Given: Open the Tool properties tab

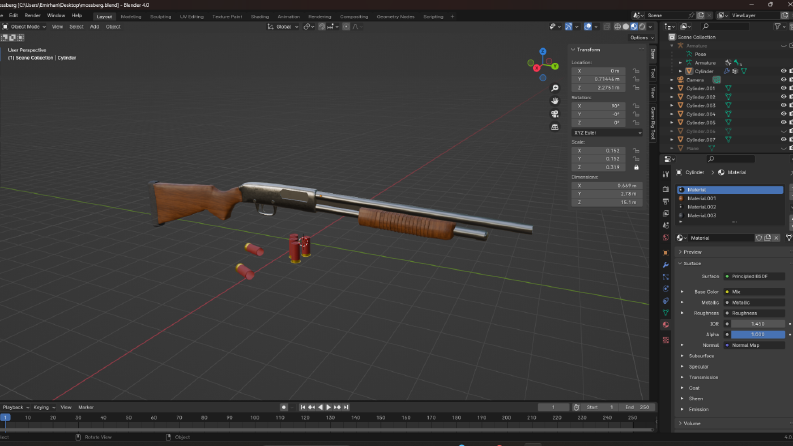Looking at the screenshot, I should (666, 174).
